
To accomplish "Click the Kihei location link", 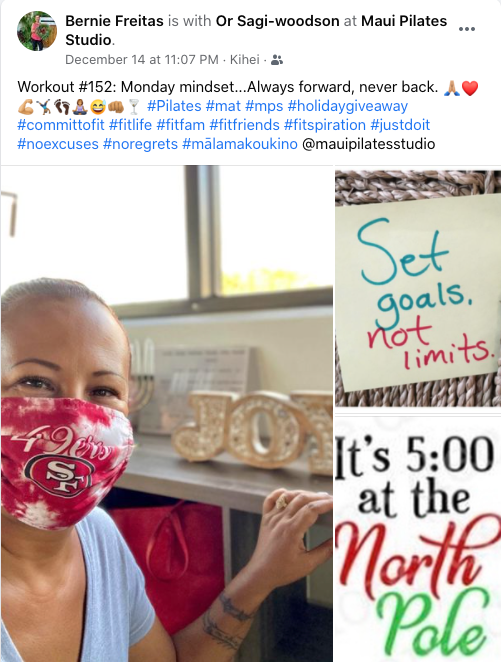I will click(244, 60).
